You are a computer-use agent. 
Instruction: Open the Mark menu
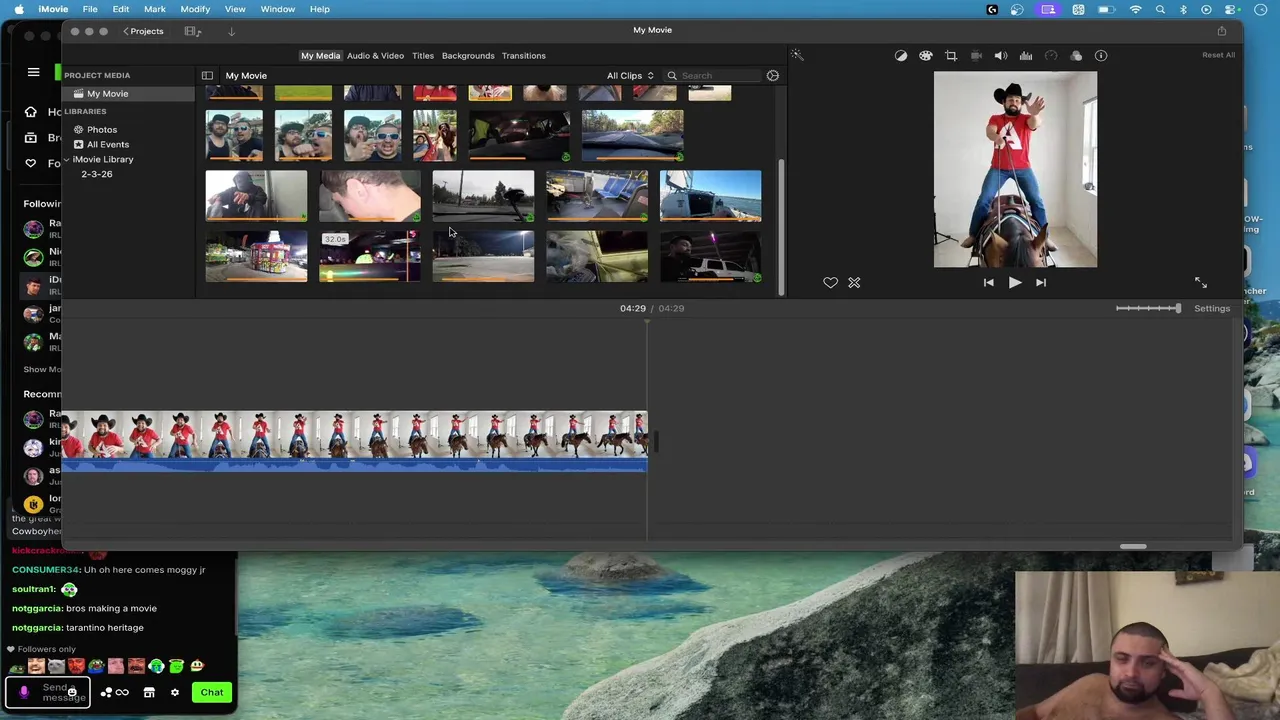155,9
